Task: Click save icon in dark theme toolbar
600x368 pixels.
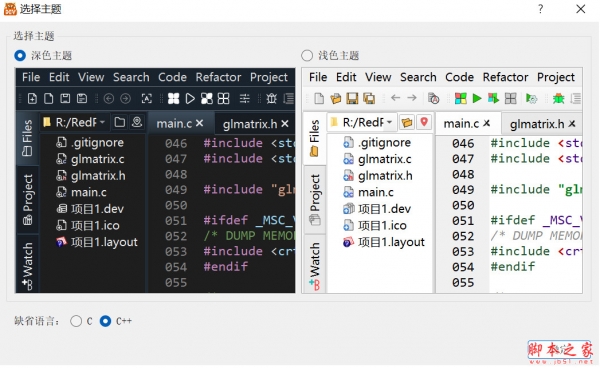Action: pos(65,99)
